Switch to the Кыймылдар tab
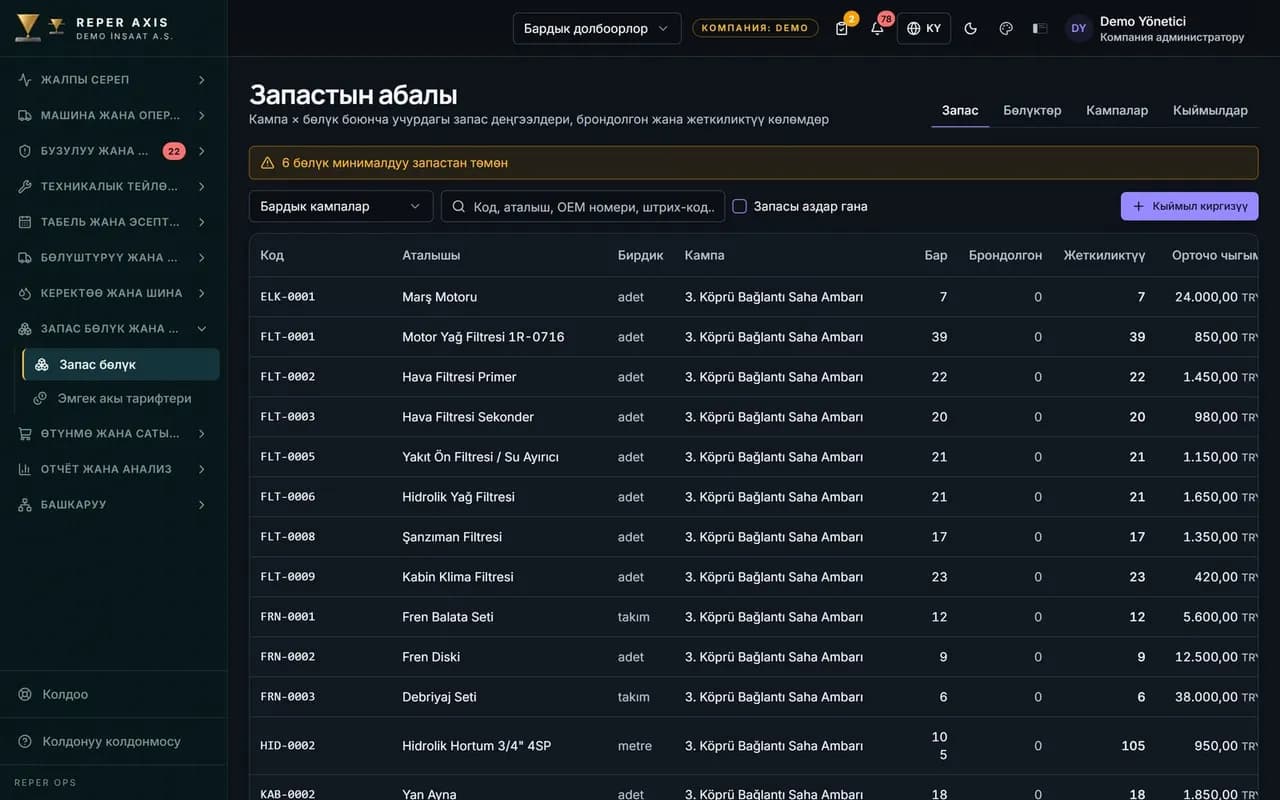Screen dimensions: 1280x800 (1210, 110)
